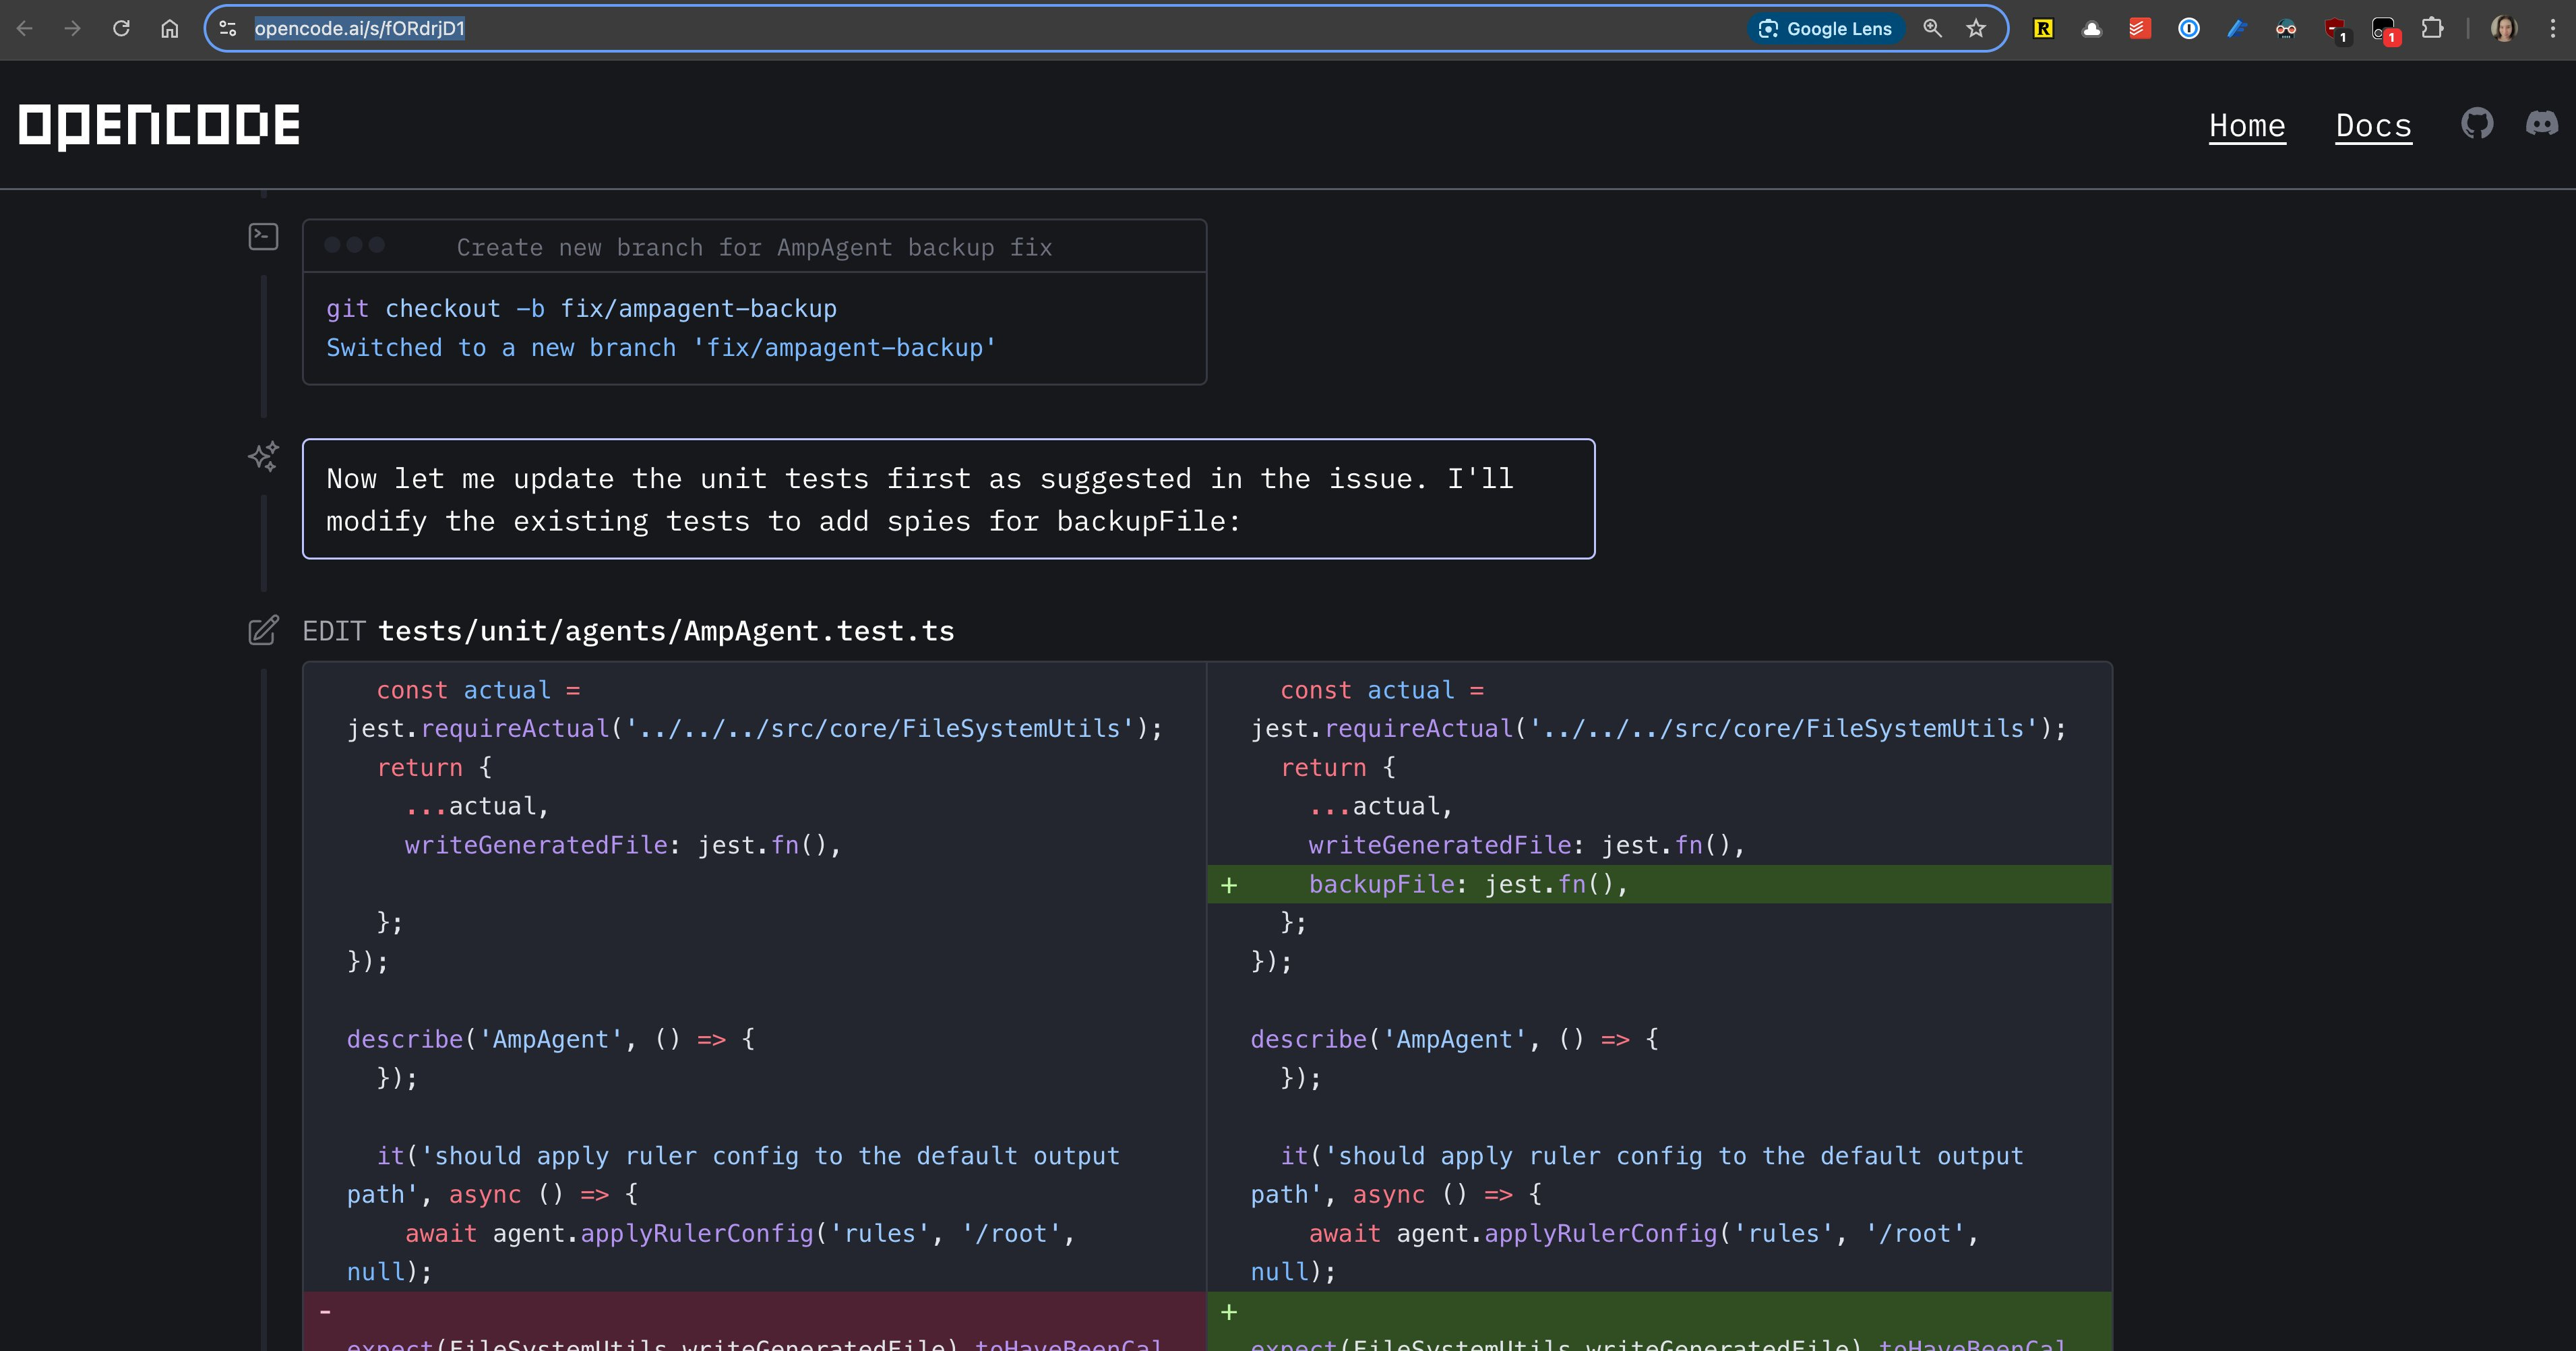This screenshot has height=1351, width=2576.
Task: Open the Chrome three-dot menu
Action: 2552,29
